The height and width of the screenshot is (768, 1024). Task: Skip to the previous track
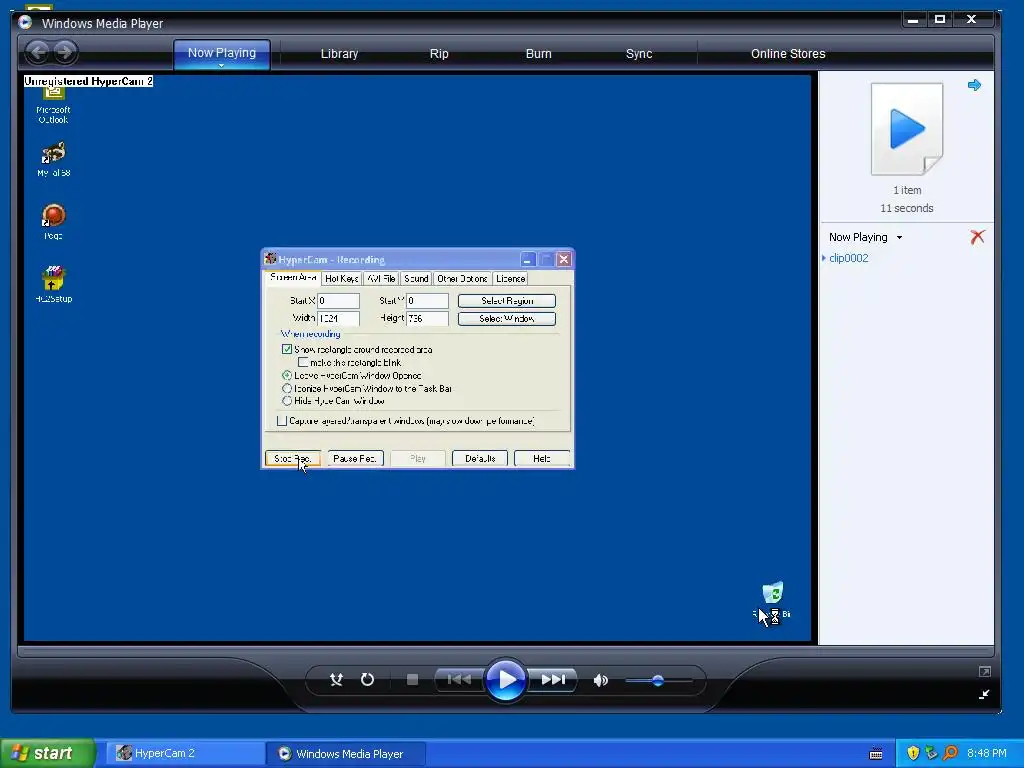point(459,680)
